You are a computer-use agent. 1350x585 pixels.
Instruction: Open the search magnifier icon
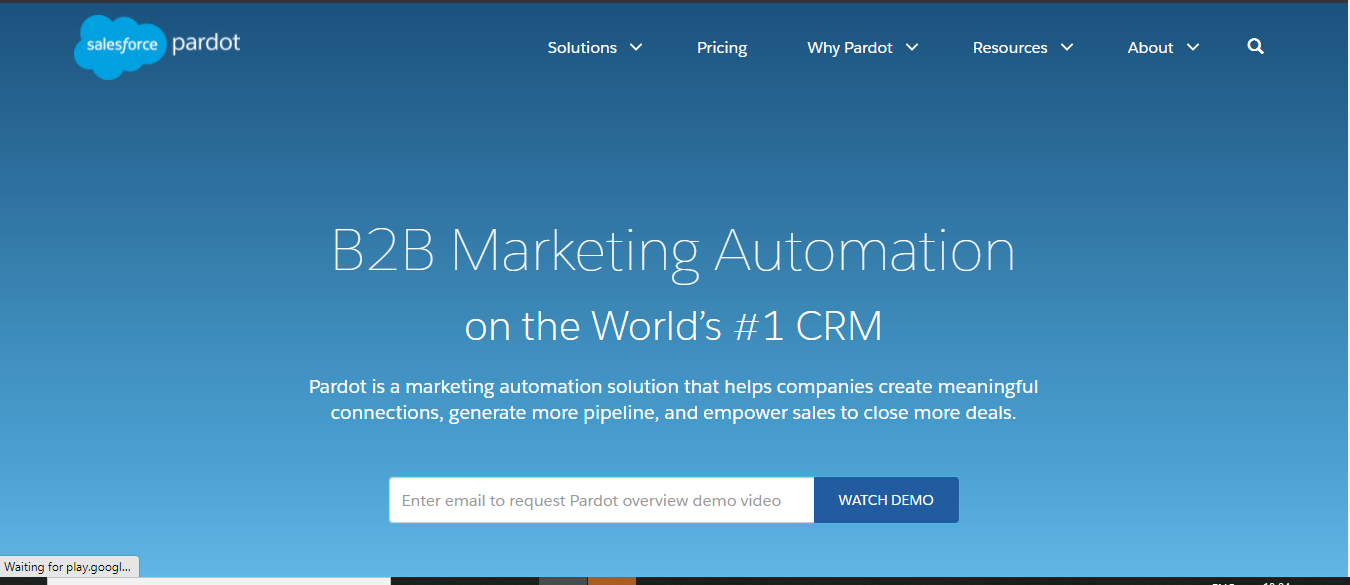[x=1256, y=46]
